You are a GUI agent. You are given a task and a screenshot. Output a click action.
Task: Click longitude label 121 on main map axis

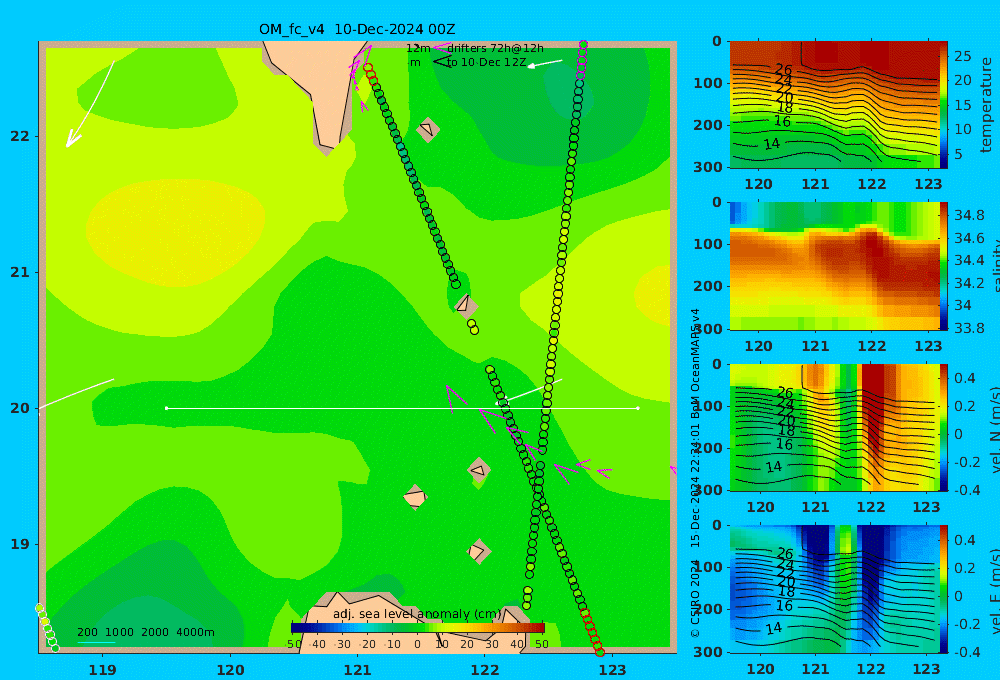click(358, 670)
